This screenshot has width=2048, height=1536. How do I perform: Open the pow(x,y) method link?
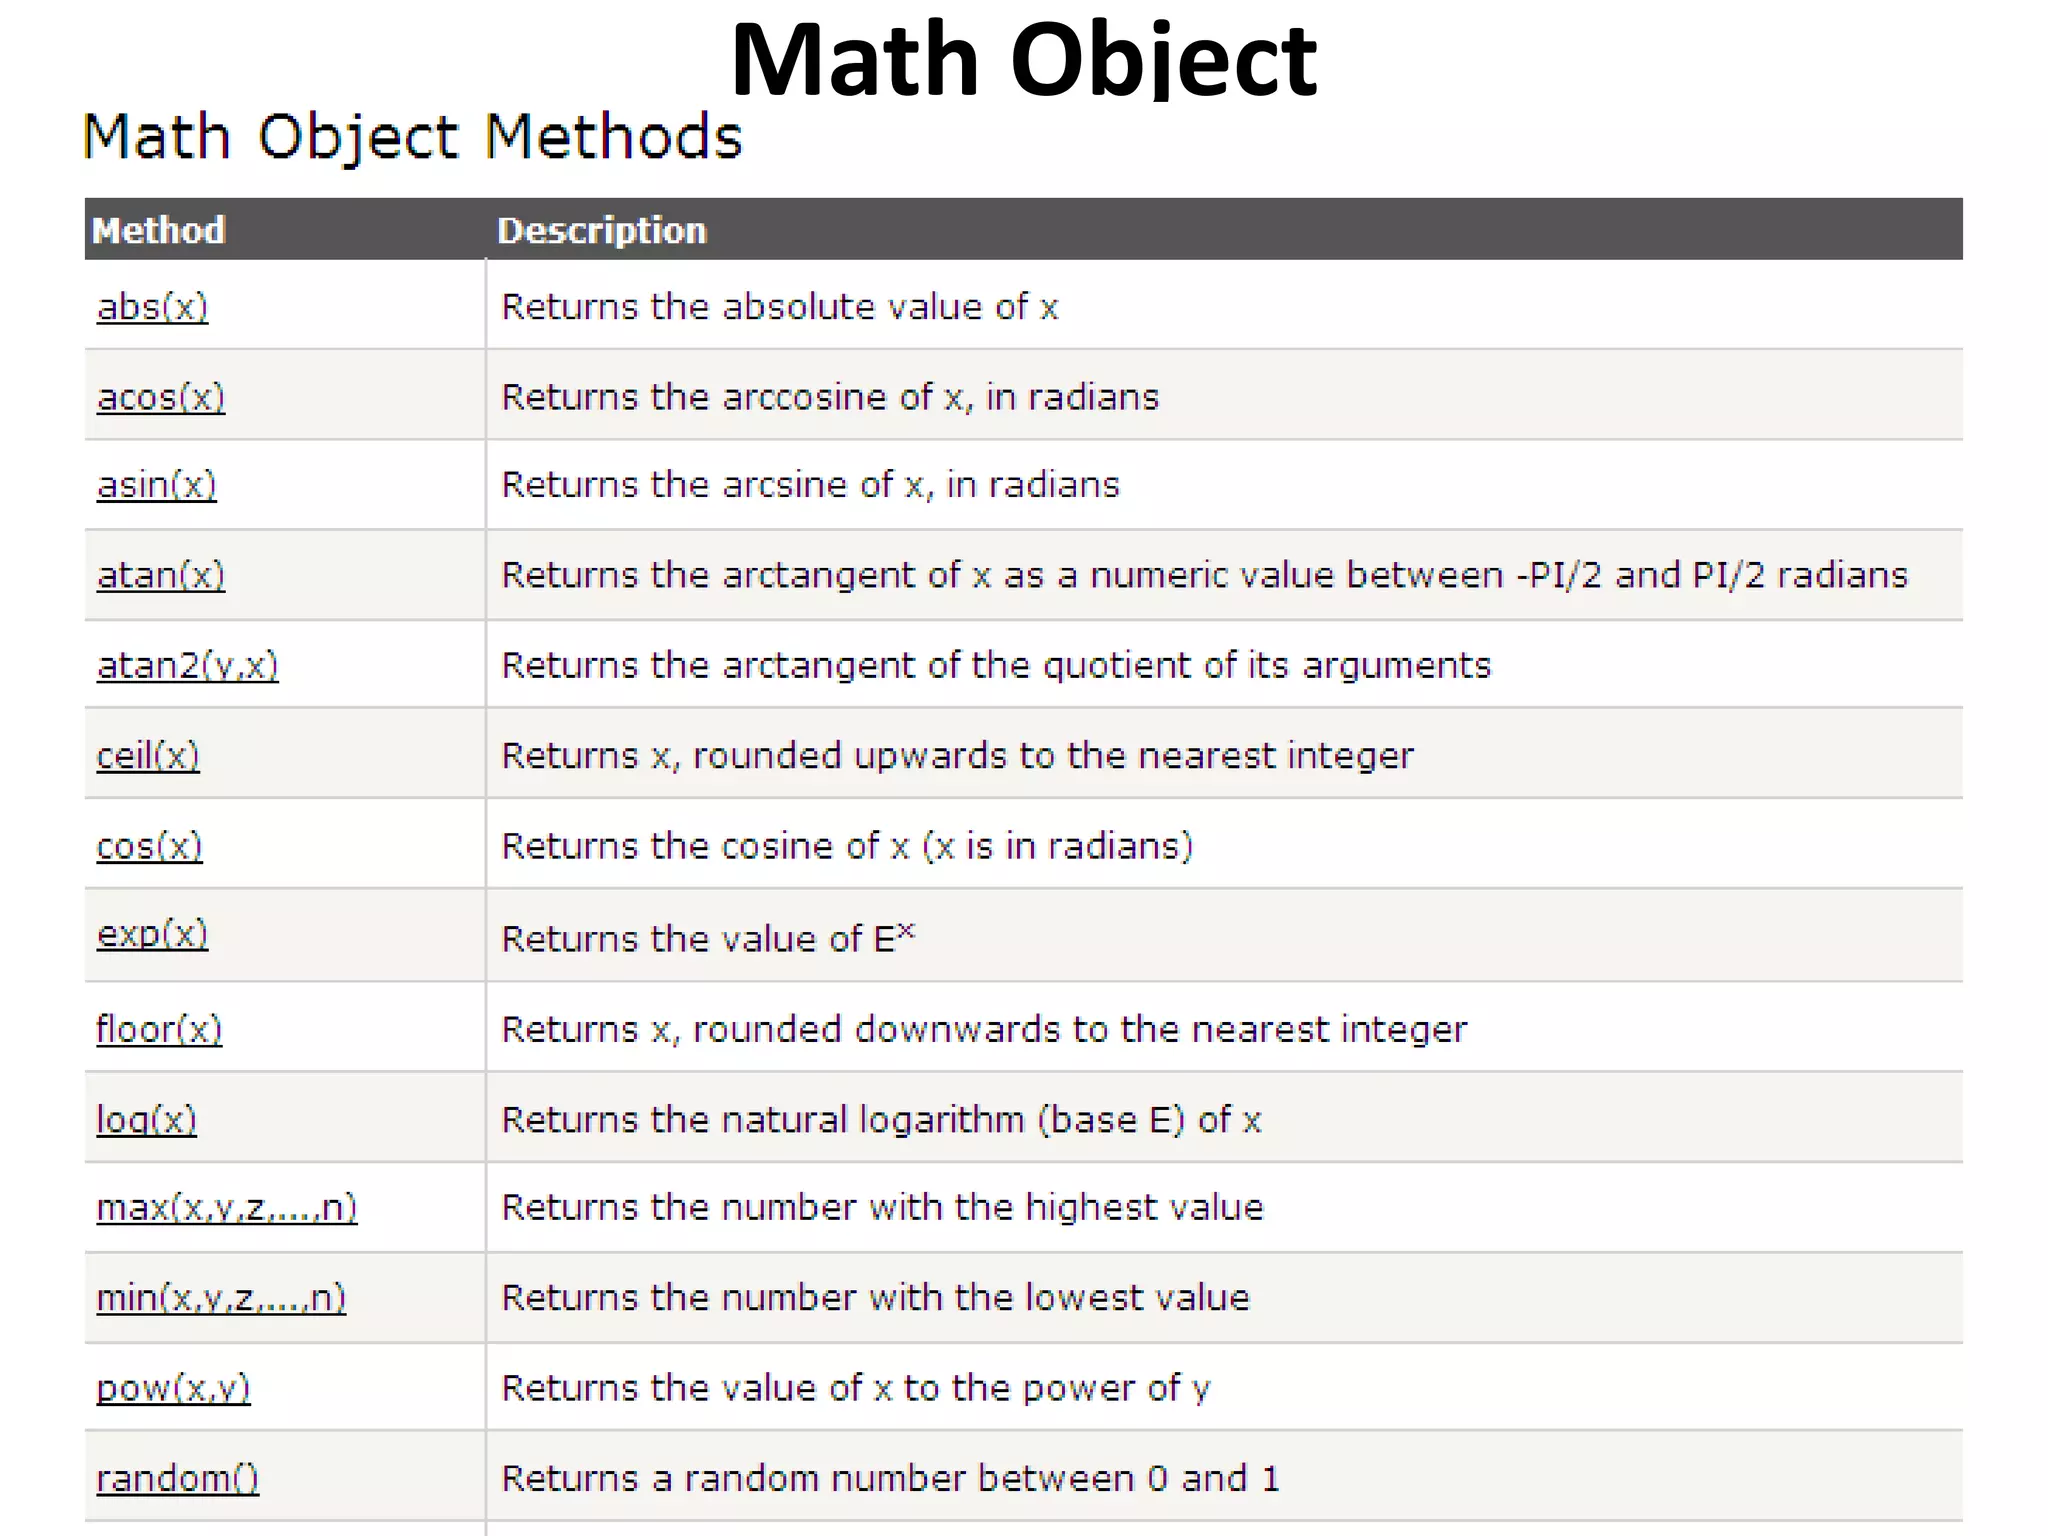tap(173, 1388)
